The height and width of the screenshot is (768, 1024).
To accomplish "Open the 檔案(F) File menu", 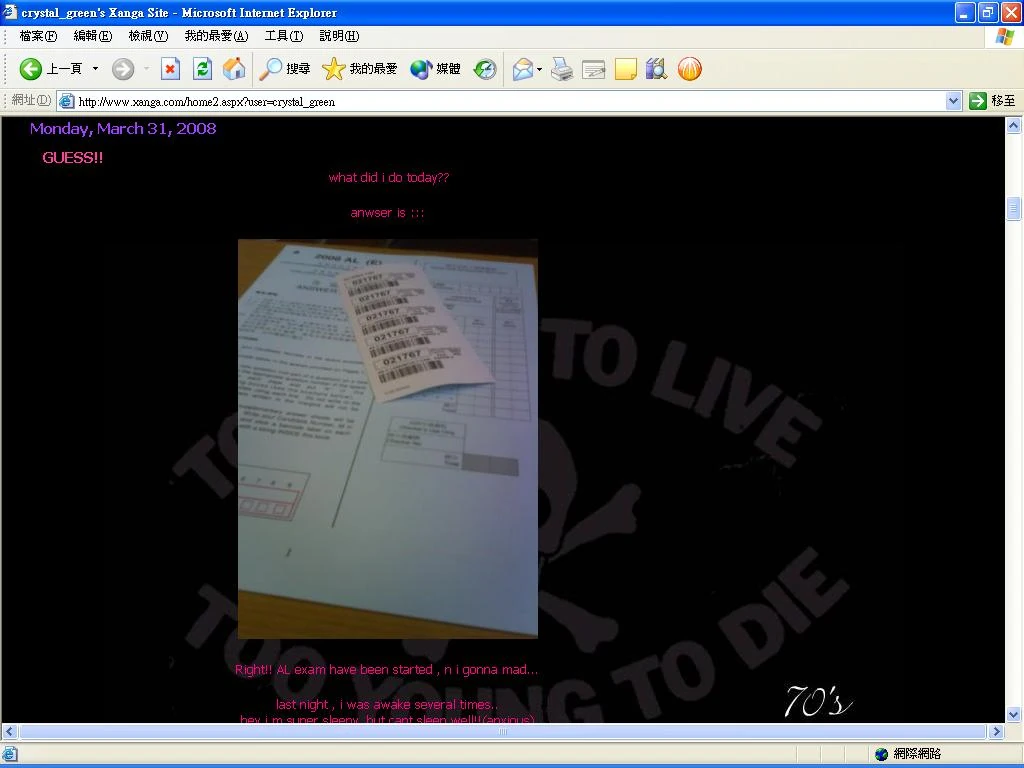I will 38,36.
